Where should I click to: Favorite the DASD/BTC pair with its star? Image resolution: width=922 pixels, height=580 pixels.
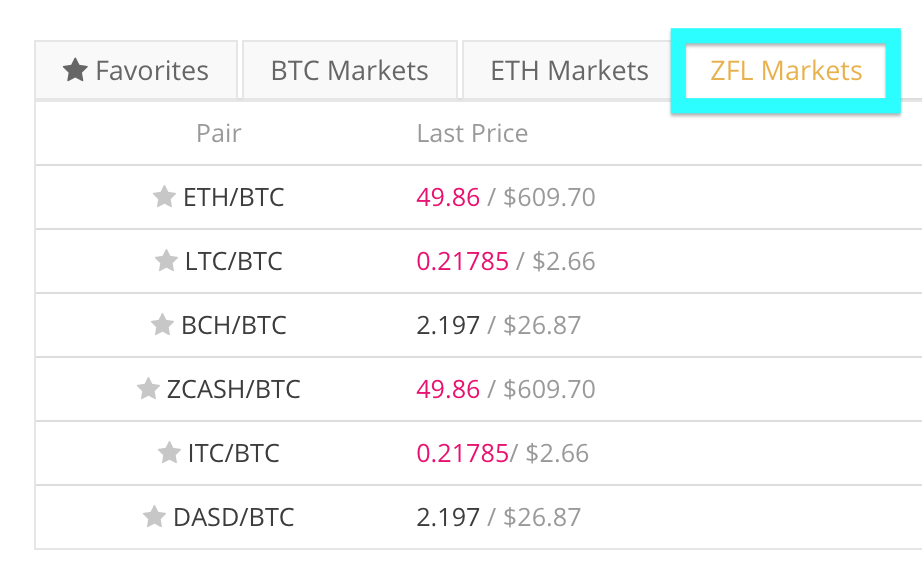[154, 517]
